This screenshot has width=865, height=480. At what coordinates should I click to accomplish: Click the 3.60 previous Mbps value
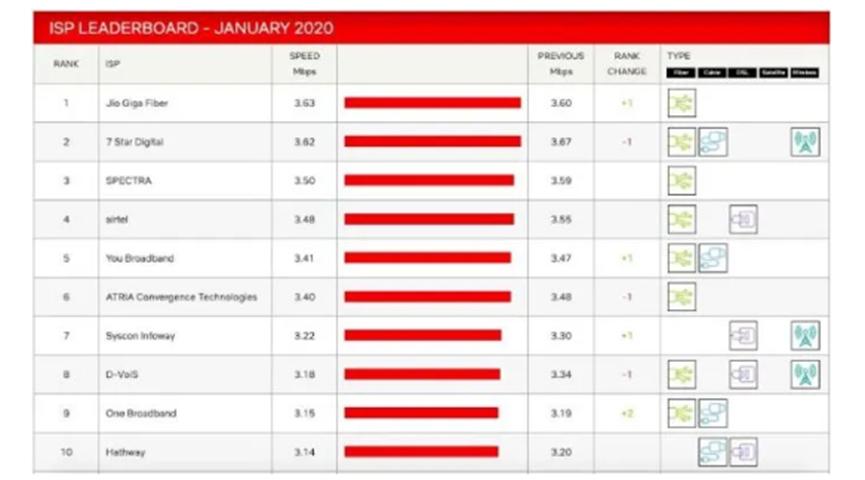[561, 103]
